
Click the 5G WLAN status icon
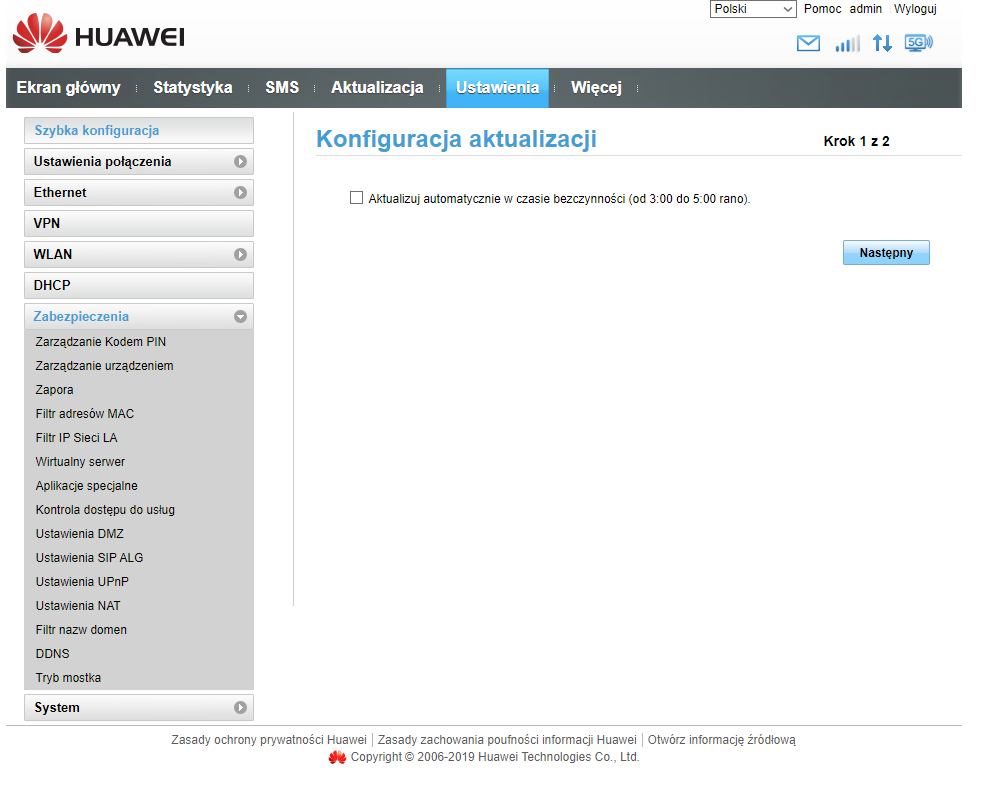coord(918,42)
